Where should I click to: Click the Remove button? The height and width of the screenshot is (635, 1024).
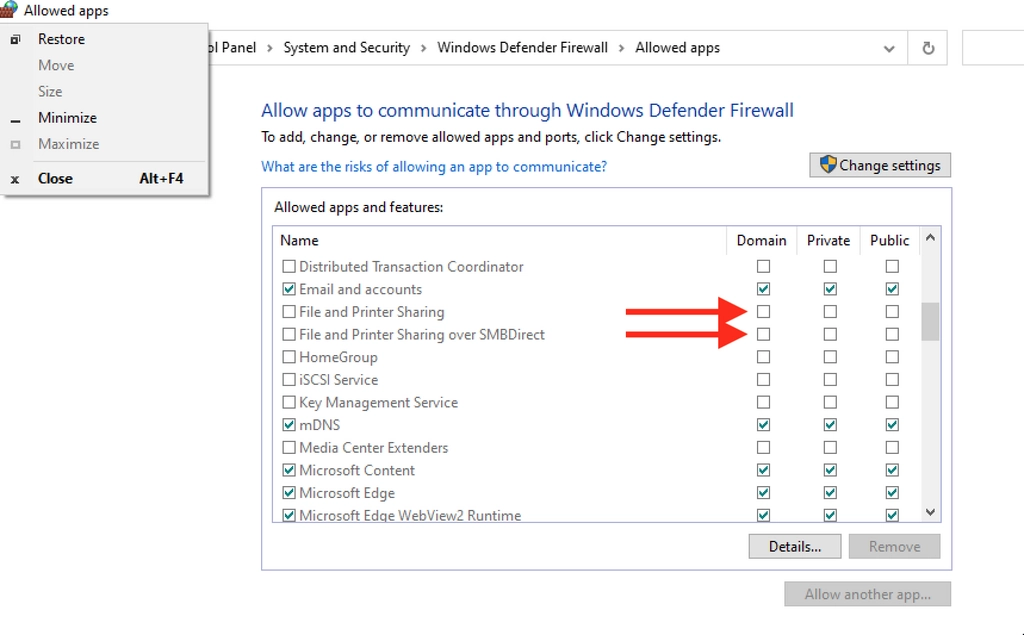(894, 547)
